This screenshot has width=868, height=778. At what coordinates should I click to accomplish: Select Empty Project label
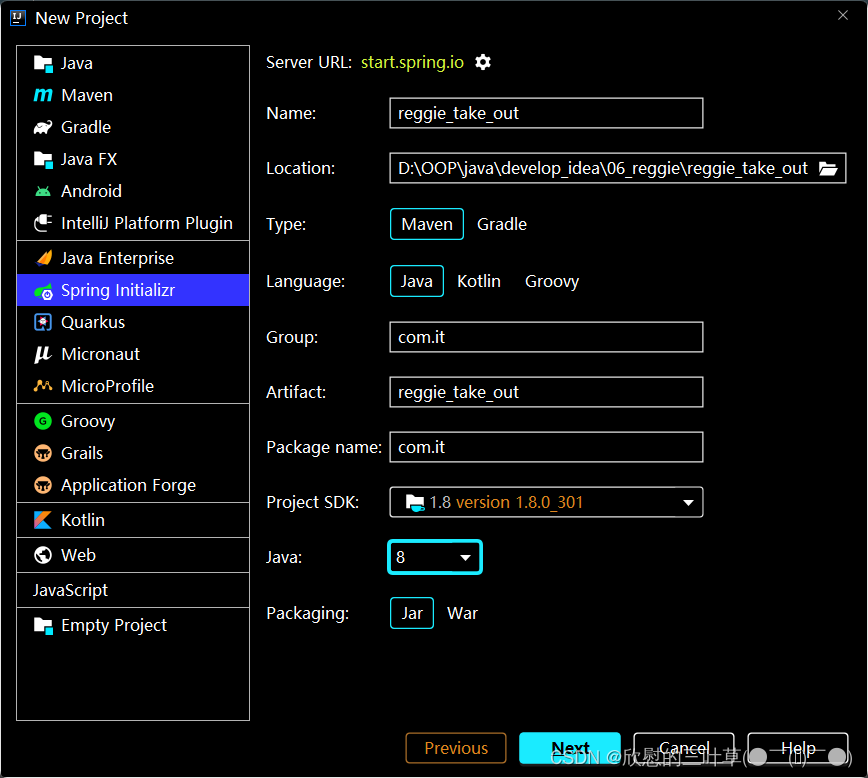pos(114,626)
